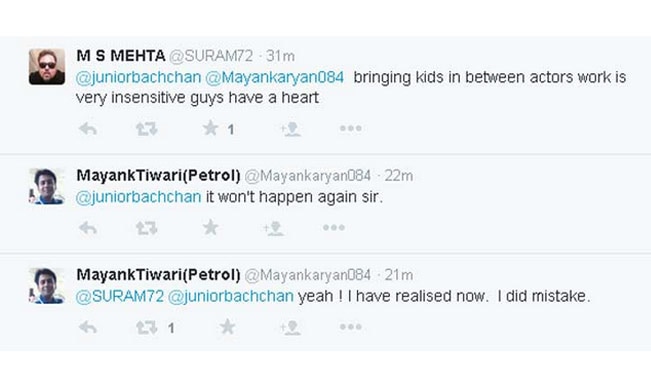Retweet M S MEHTA's tweet
The height and width of the screenshot is (386, 651).
click(x=147, y=129)
